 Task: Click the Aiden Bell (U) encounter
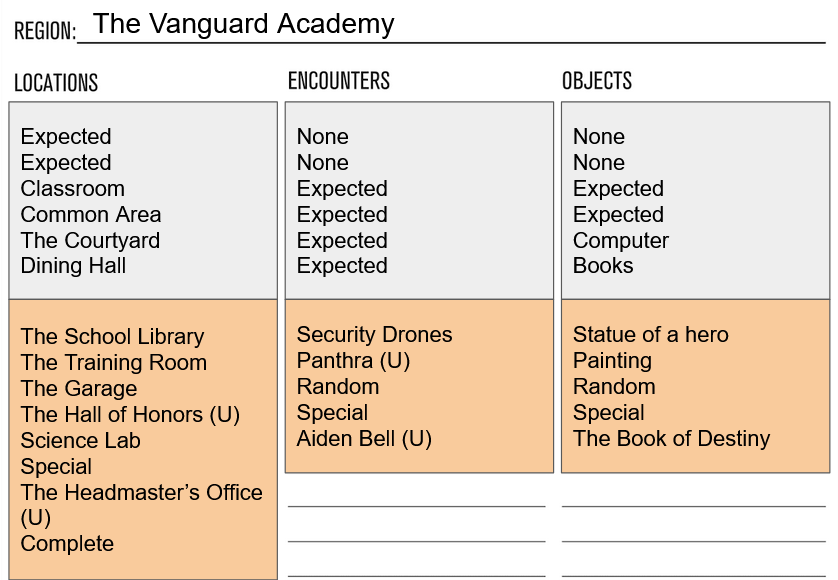point(364,439)
